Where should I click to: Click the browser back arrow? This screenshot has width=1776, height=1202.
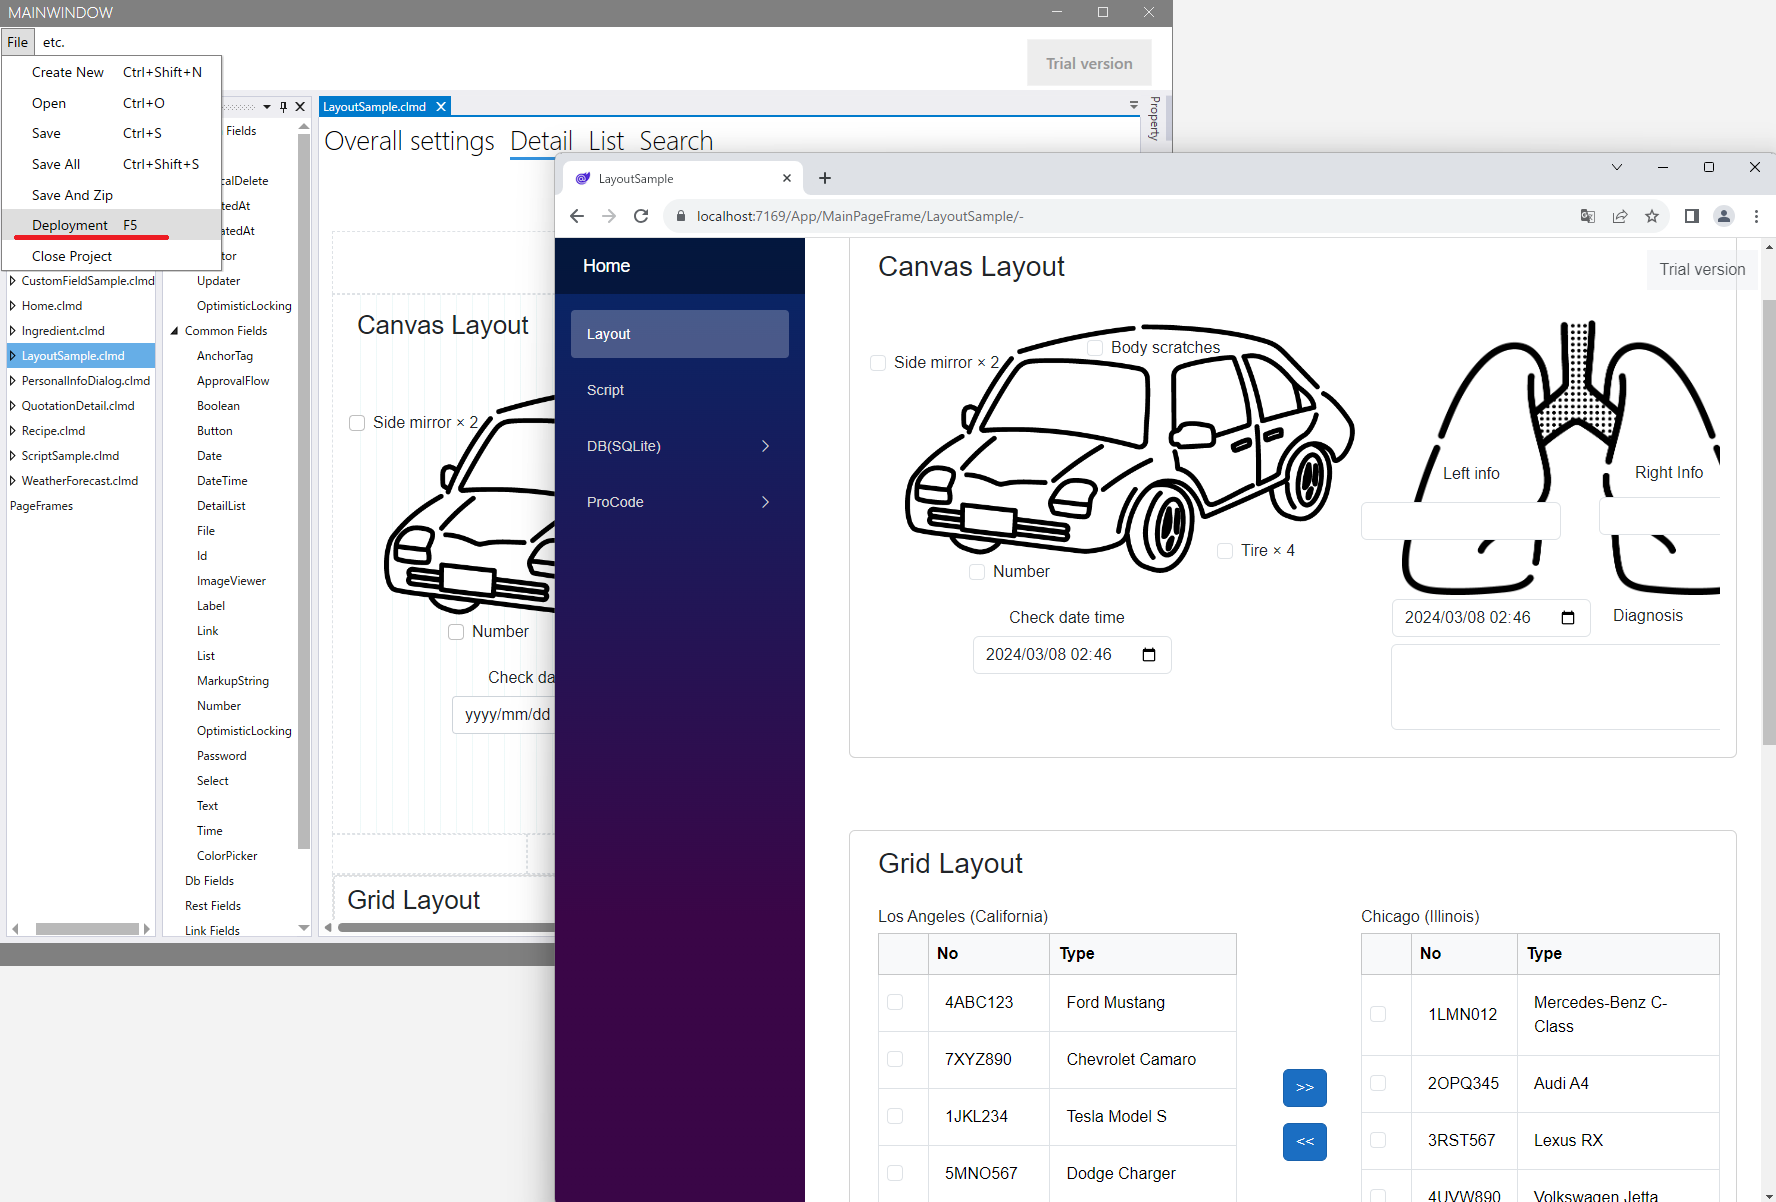pos(577,216)
